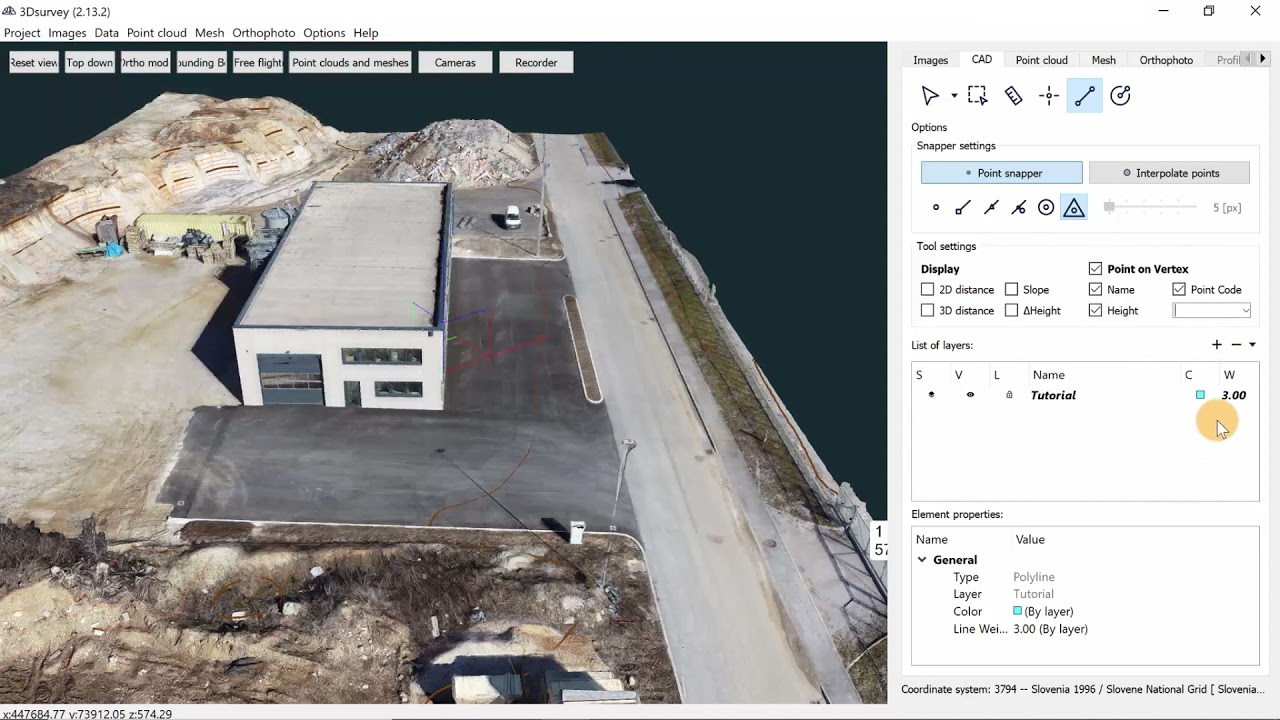This screenshot has width=1280, height=720.
Task: Enable the line midpoint snap icon
Action: 991,208
